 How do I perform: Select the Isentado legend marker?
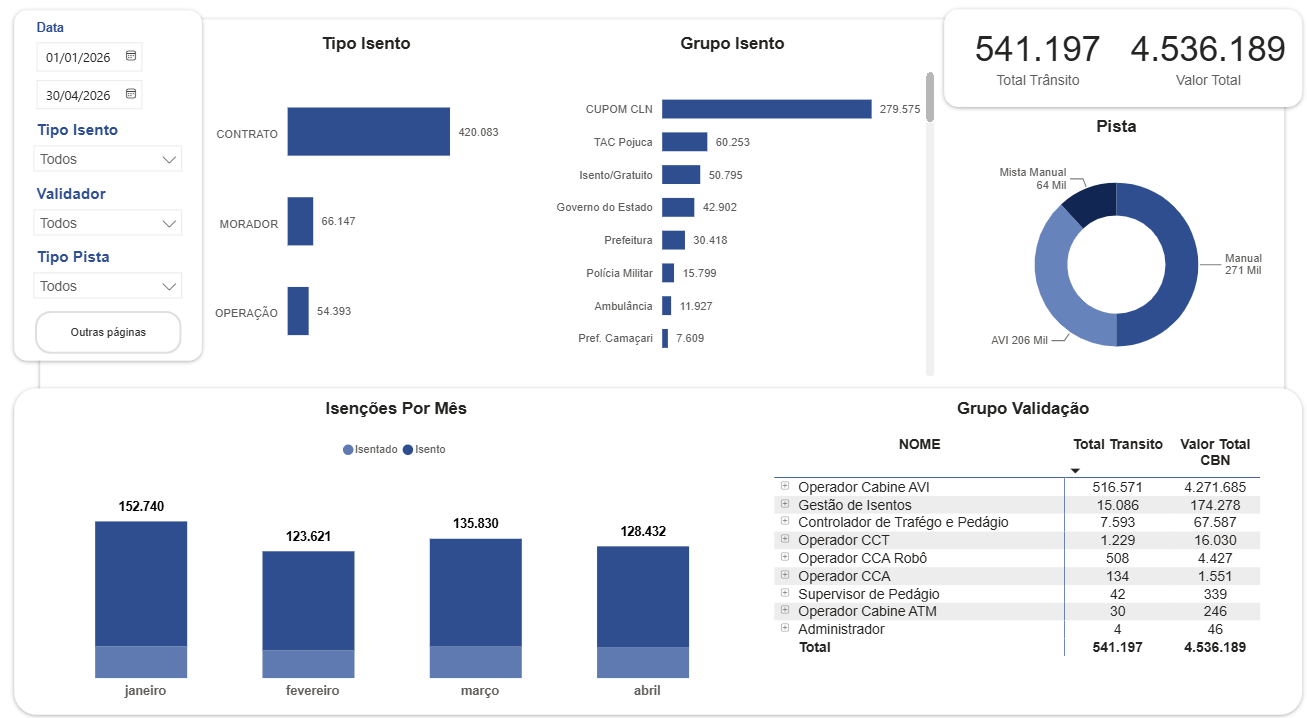click(348, 450)
